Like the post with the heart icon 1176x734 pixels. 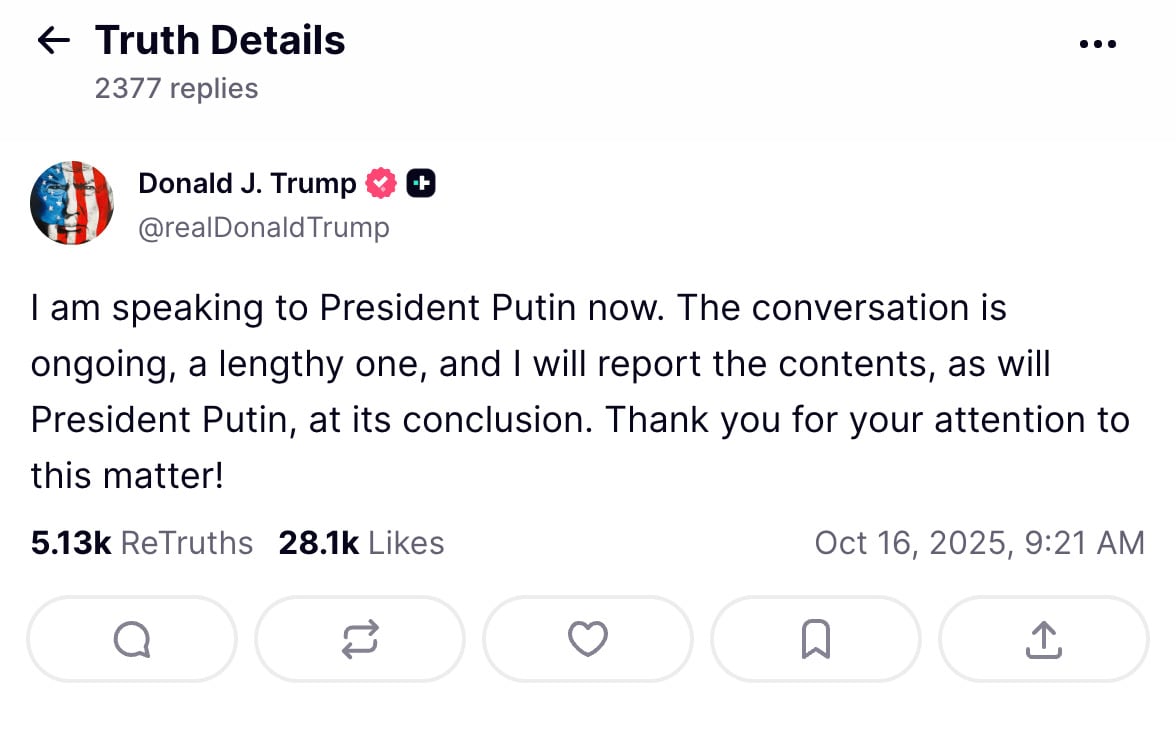588,639
